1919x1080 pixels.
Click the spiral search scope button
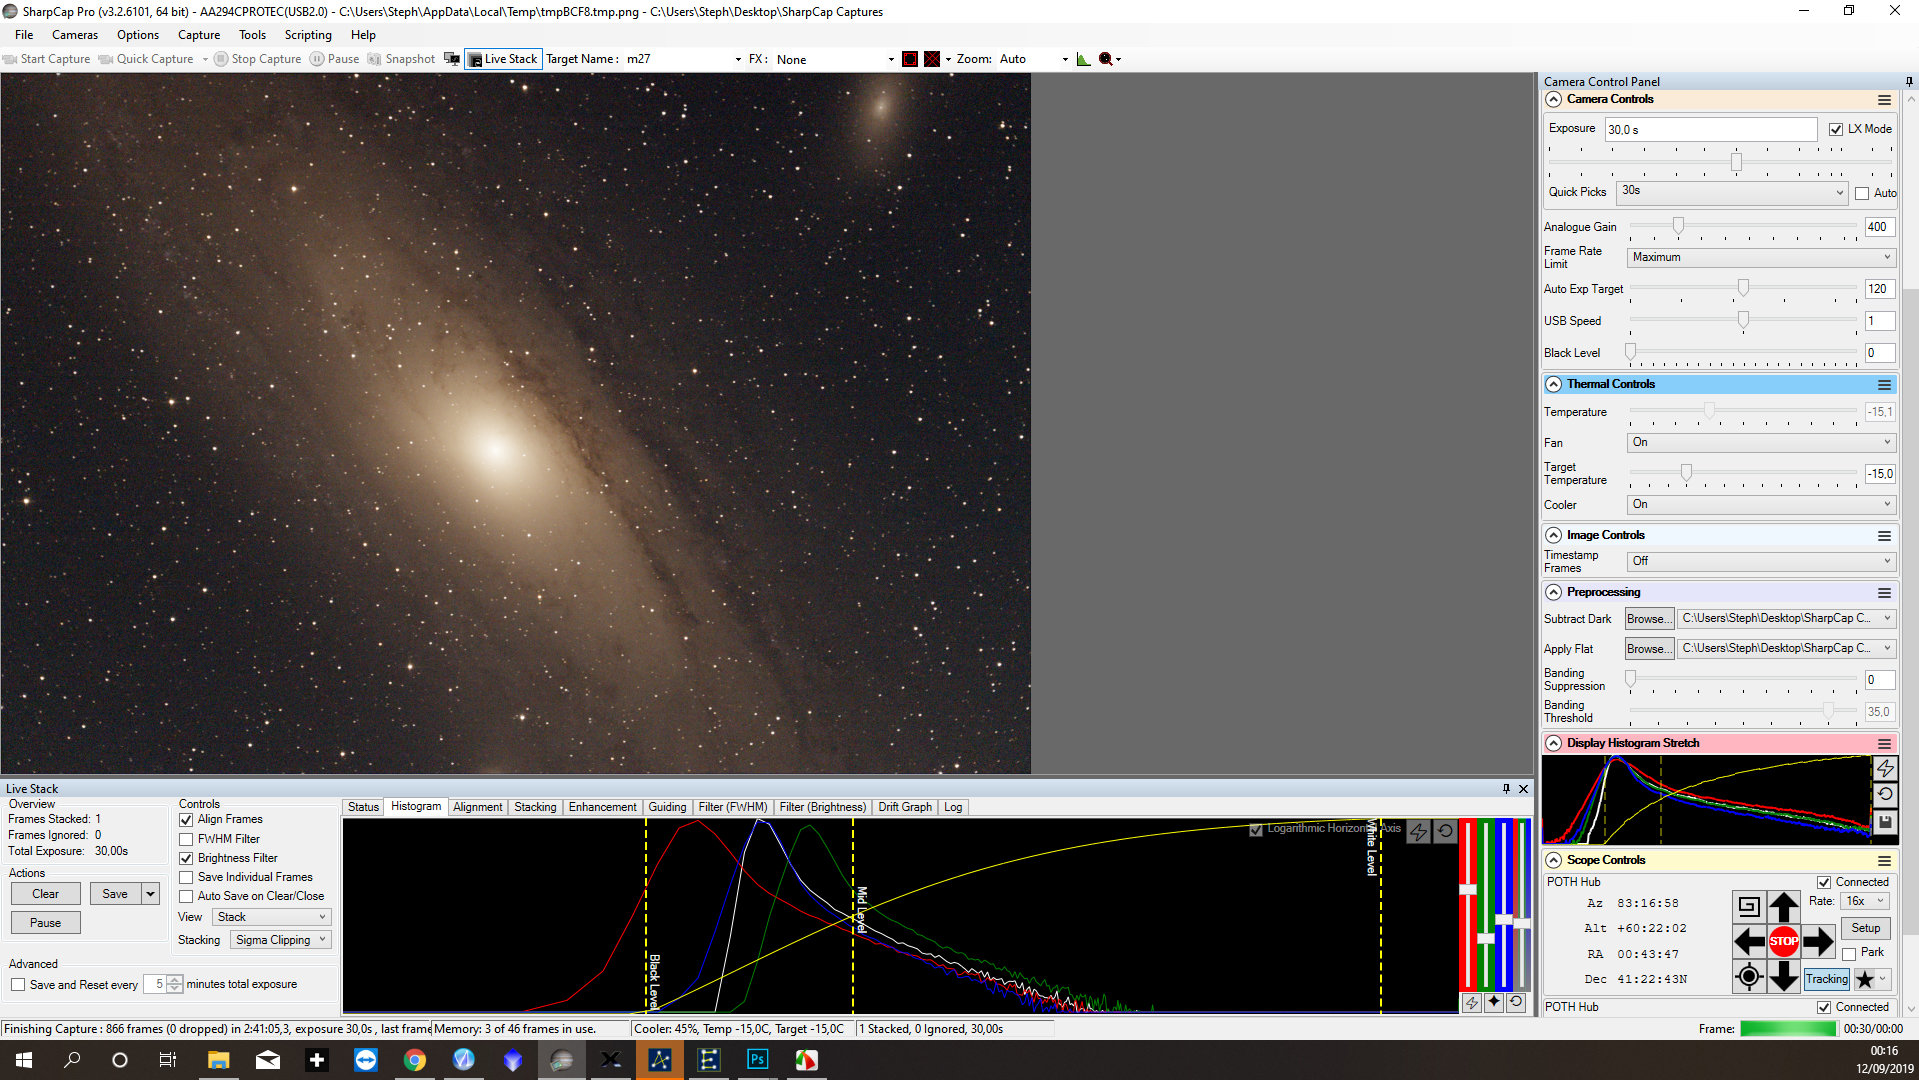coord(1748,906)
